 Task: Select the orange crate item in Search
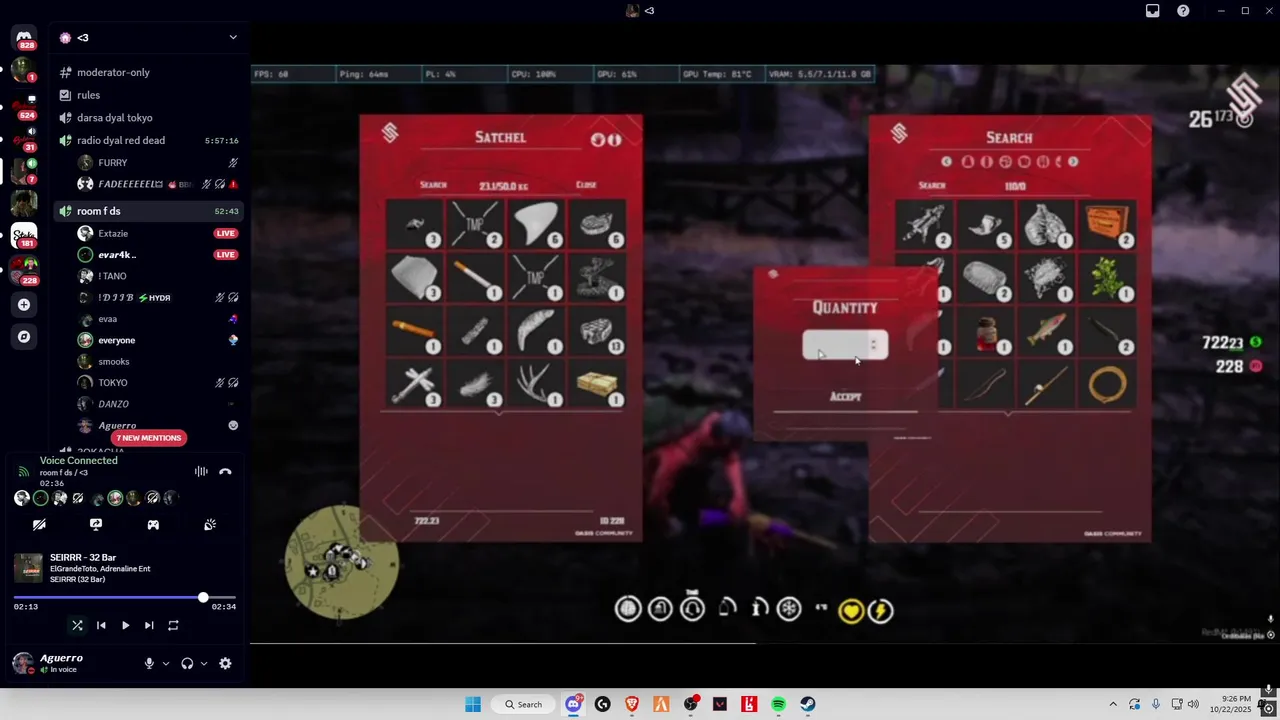(1107, 224)
